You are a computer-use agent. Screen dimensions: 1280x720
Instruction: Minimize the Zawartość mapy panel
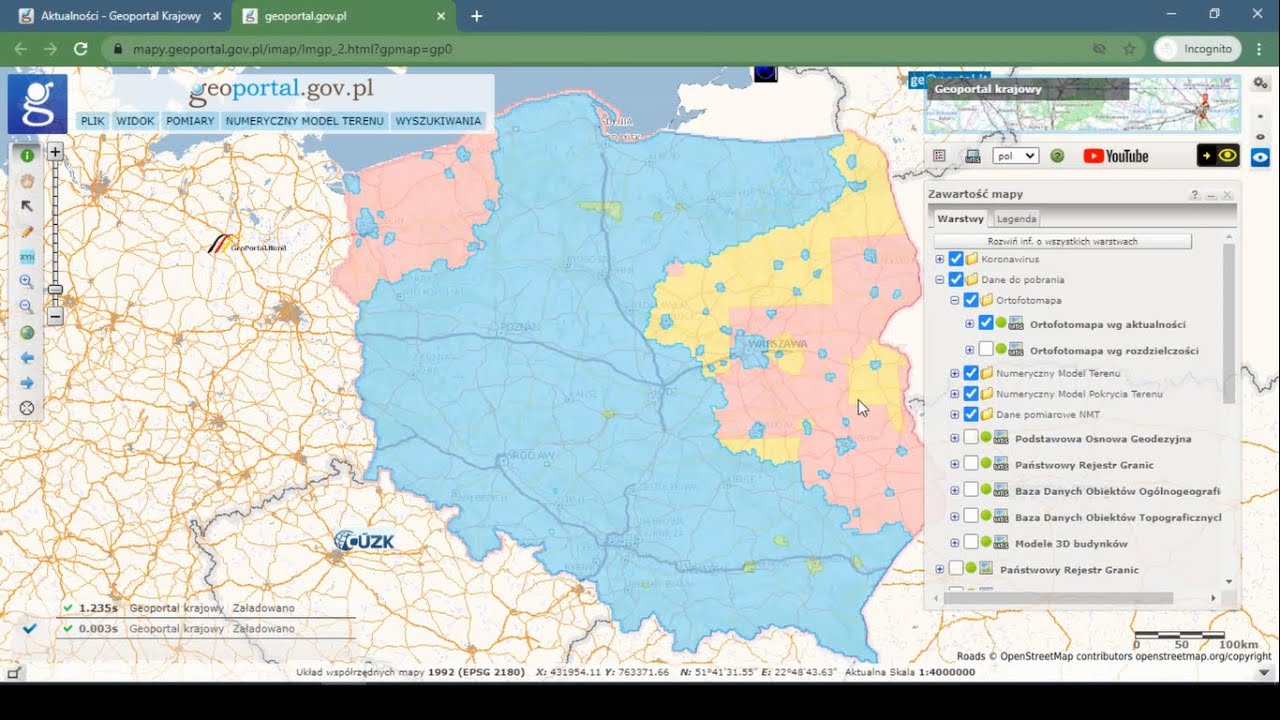point(1210,195)
